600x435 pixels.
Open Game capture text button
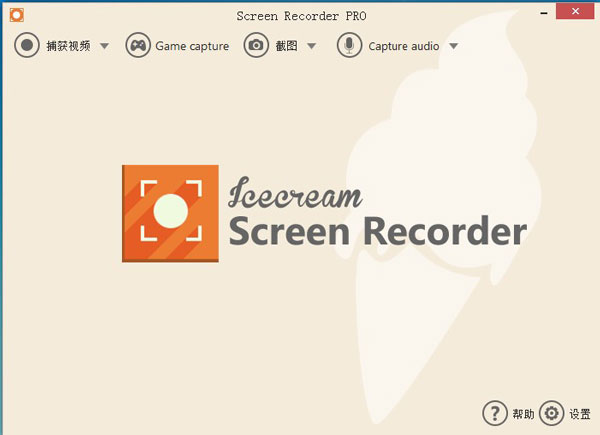(192, 46)
